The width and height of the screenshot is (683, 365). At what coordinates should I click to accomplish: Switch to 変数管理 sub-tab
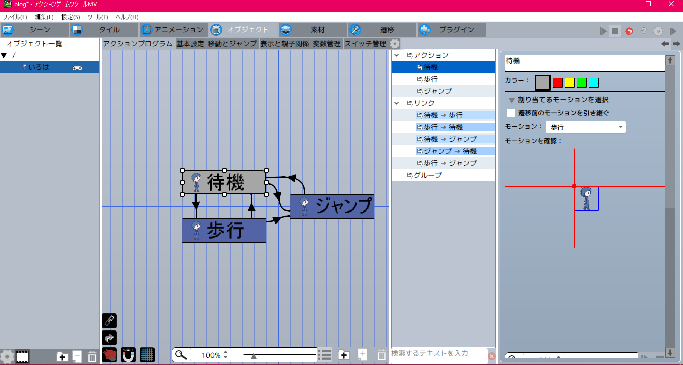click(327, 44)
